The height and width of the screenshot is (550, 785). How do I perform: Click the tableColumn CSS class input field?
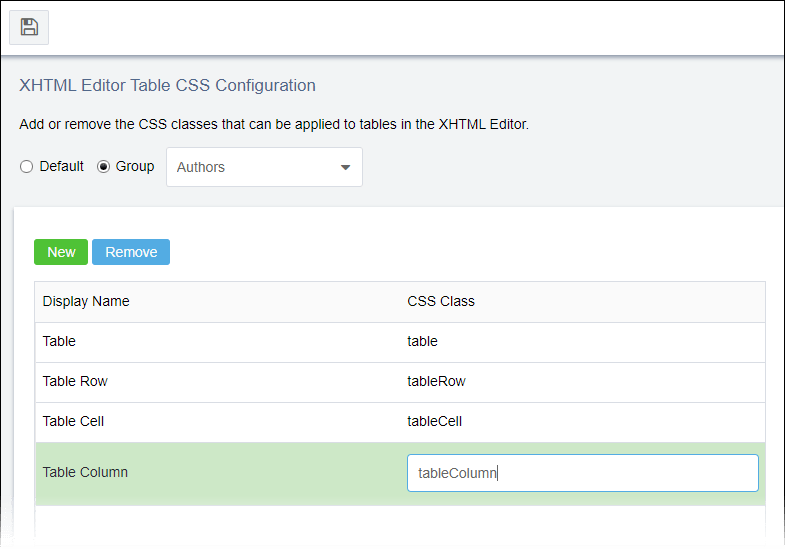pyautogui.click(x=583, y=473)
